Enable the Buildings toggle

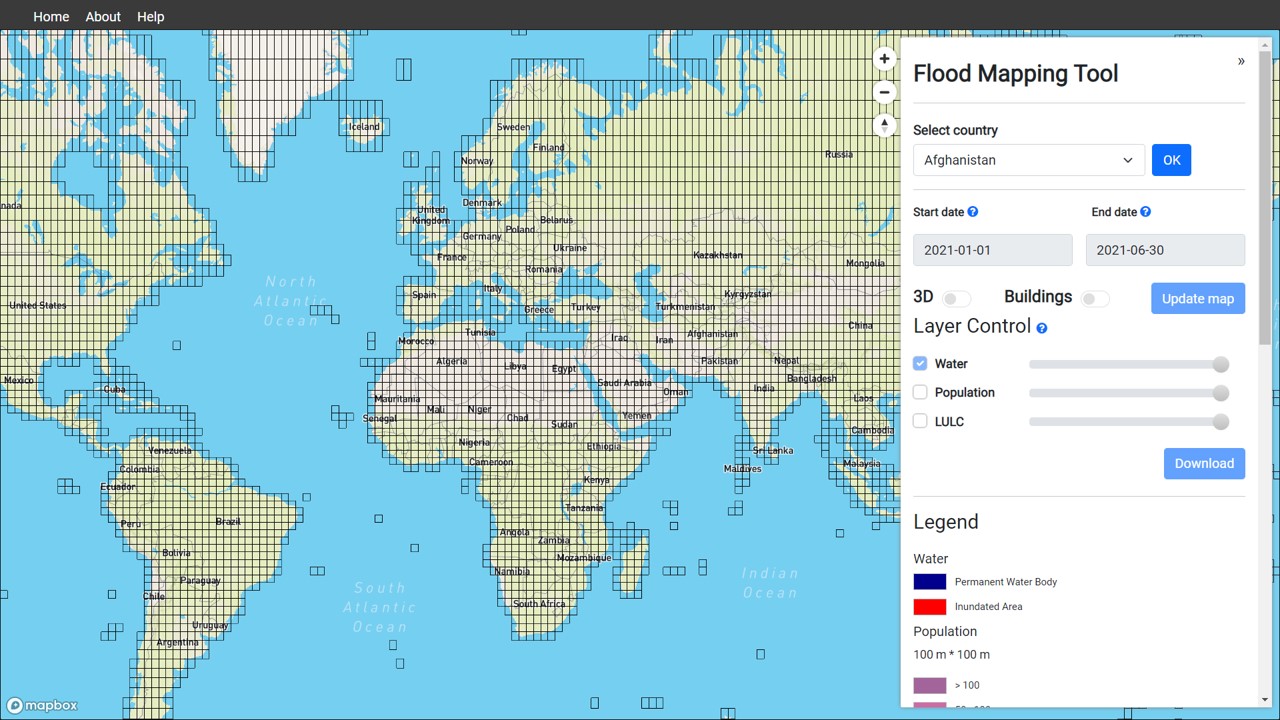(1095, 299)
